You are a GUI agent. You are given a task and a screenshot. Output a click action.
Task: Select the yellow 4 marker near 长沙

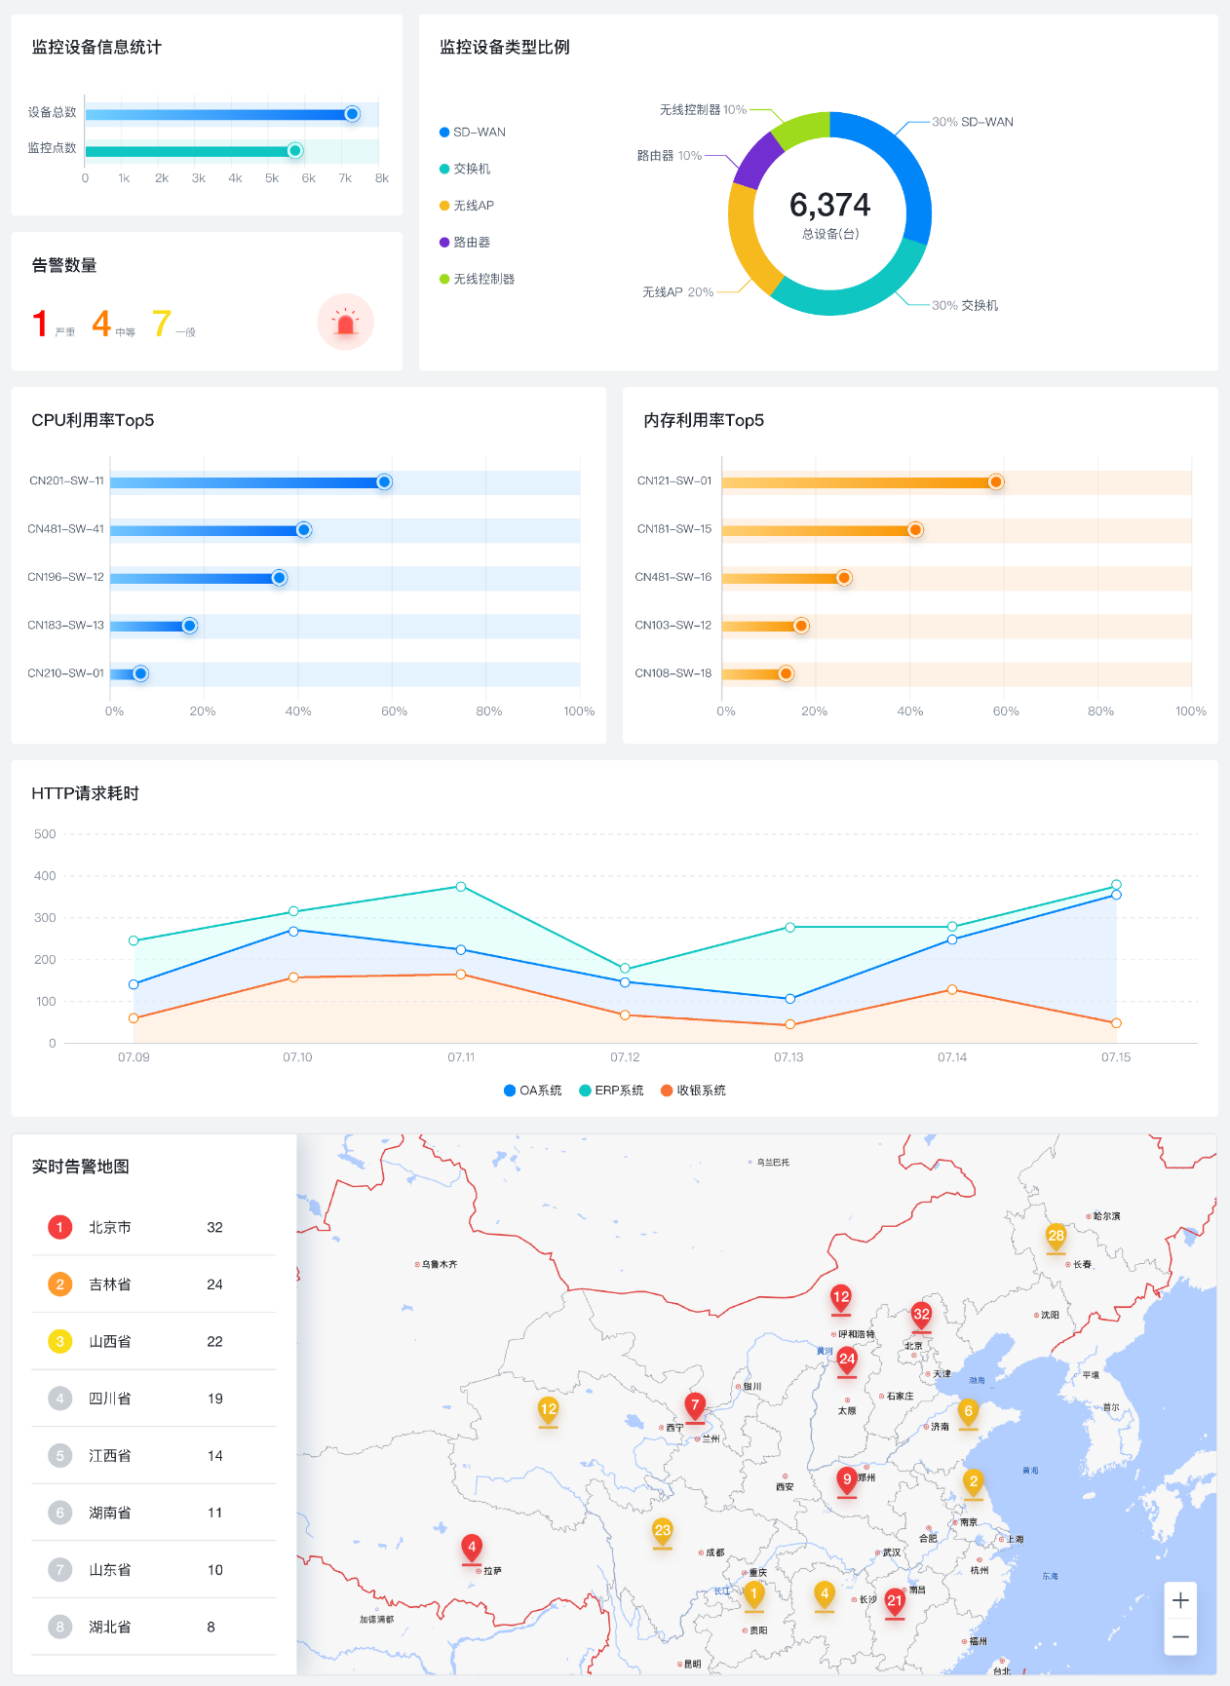point(824,1595)
